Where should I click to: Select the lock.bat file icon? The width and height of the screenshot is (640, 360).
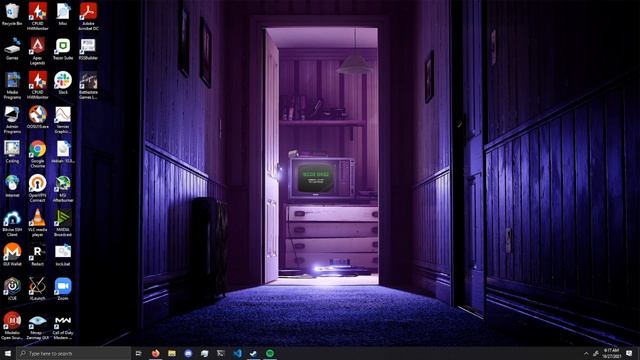coord(63,254)
